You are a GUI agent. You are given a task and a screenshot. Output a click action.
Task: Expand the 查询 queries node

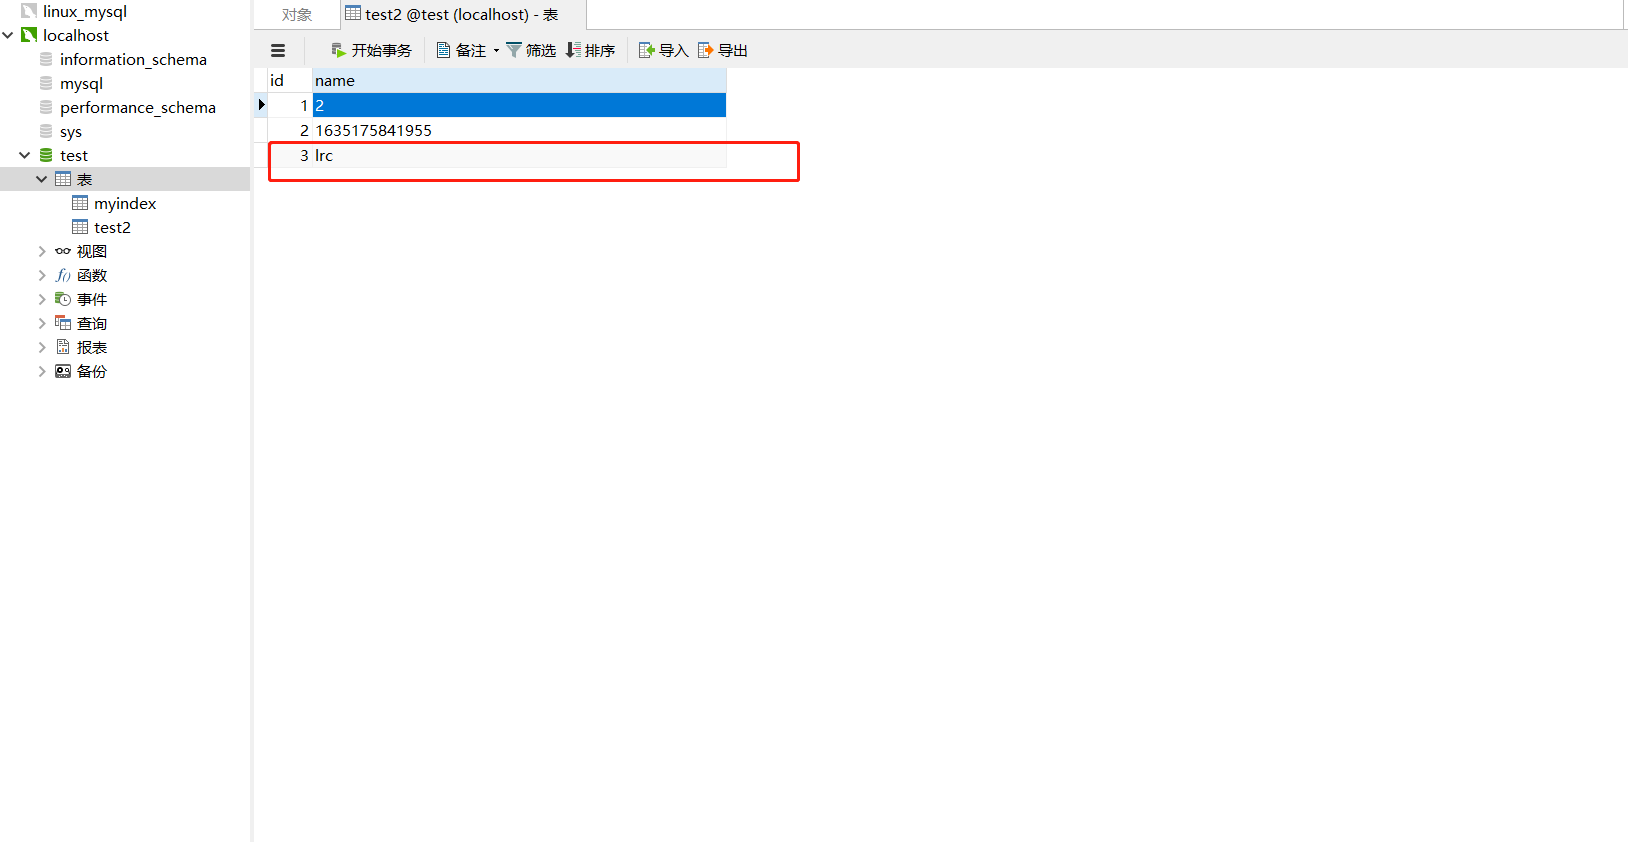click(x=42, y=323)
